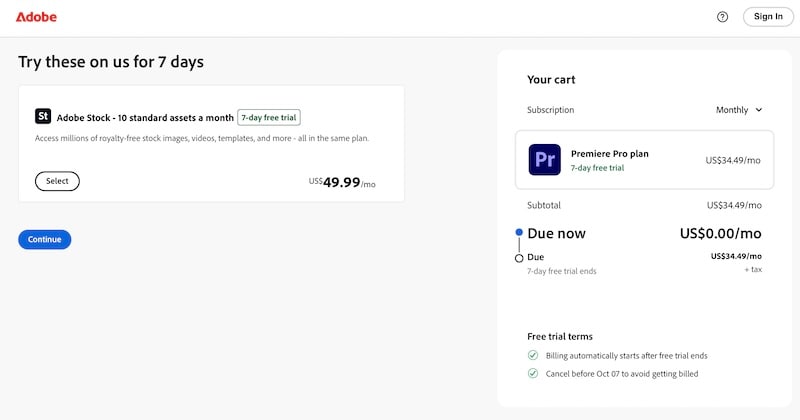
Task: Click the Premiere Pro Pr icon
Action: coord(545,159)
